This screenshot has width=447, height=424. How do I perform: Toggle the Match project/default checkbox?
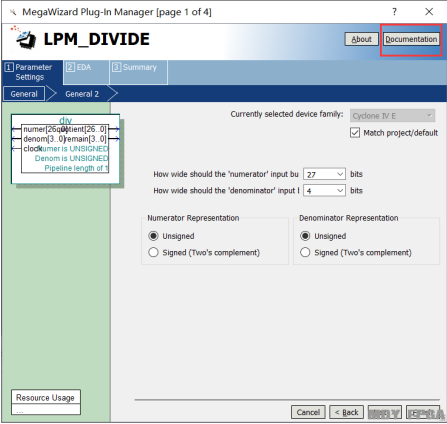[x=355, y=133]
